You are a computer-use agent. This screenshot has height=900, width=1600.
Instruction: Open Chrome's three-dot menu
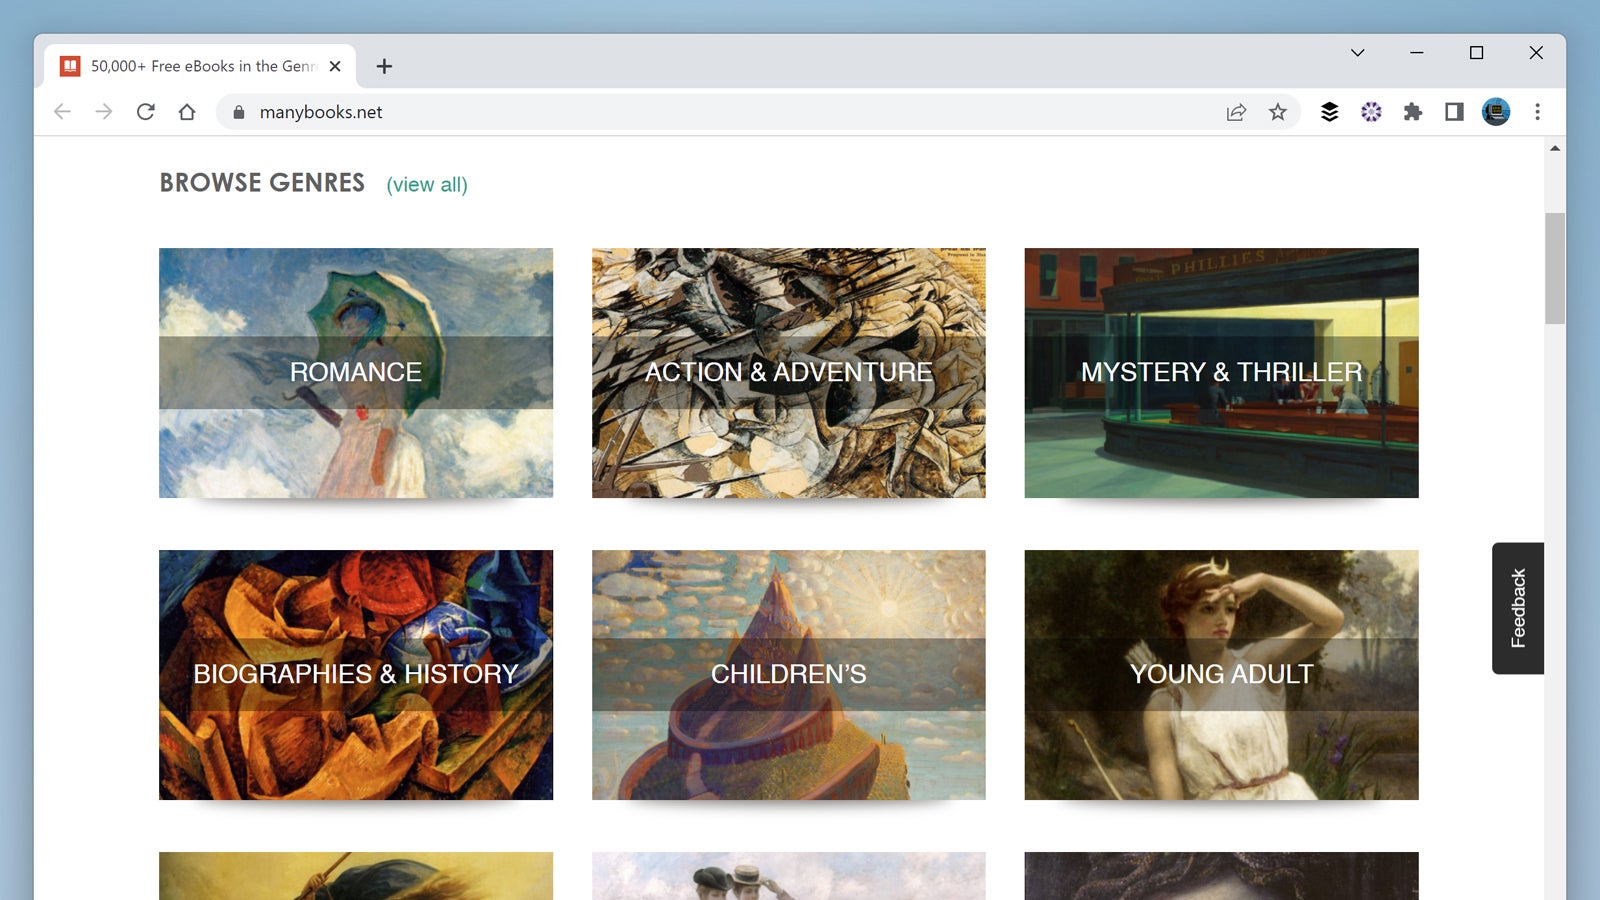click(1537, 112)
